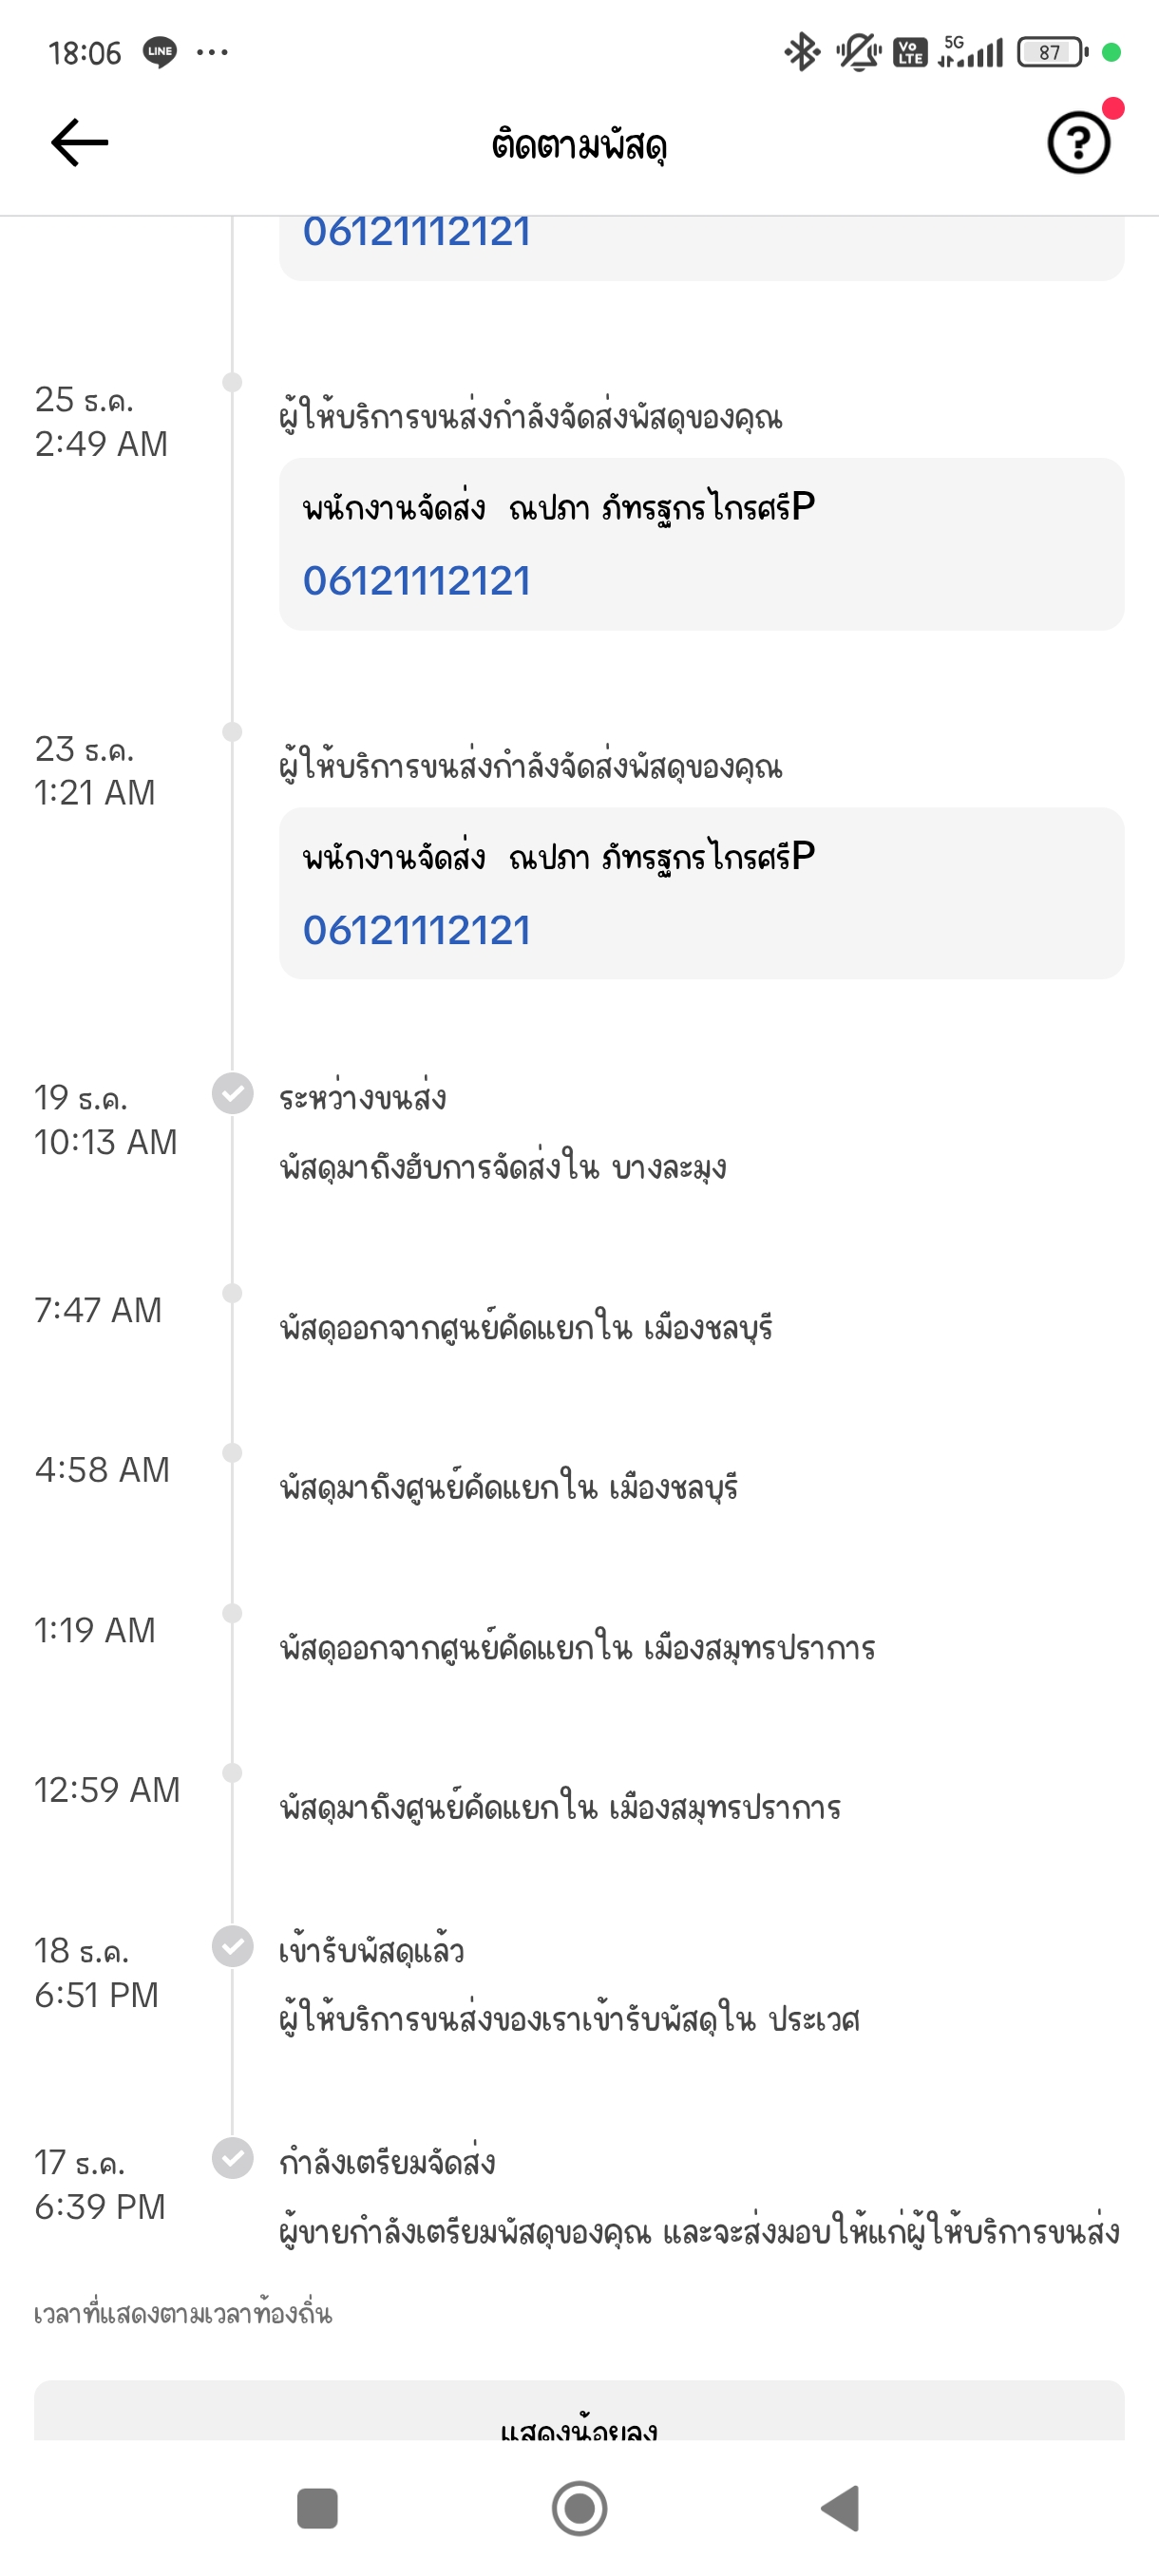1159x2576 pixels.
Task: Tap the พัสดุมาถึงฮับการจัดส่งใน บางละมุง status text
Action: pos(503,1167)
